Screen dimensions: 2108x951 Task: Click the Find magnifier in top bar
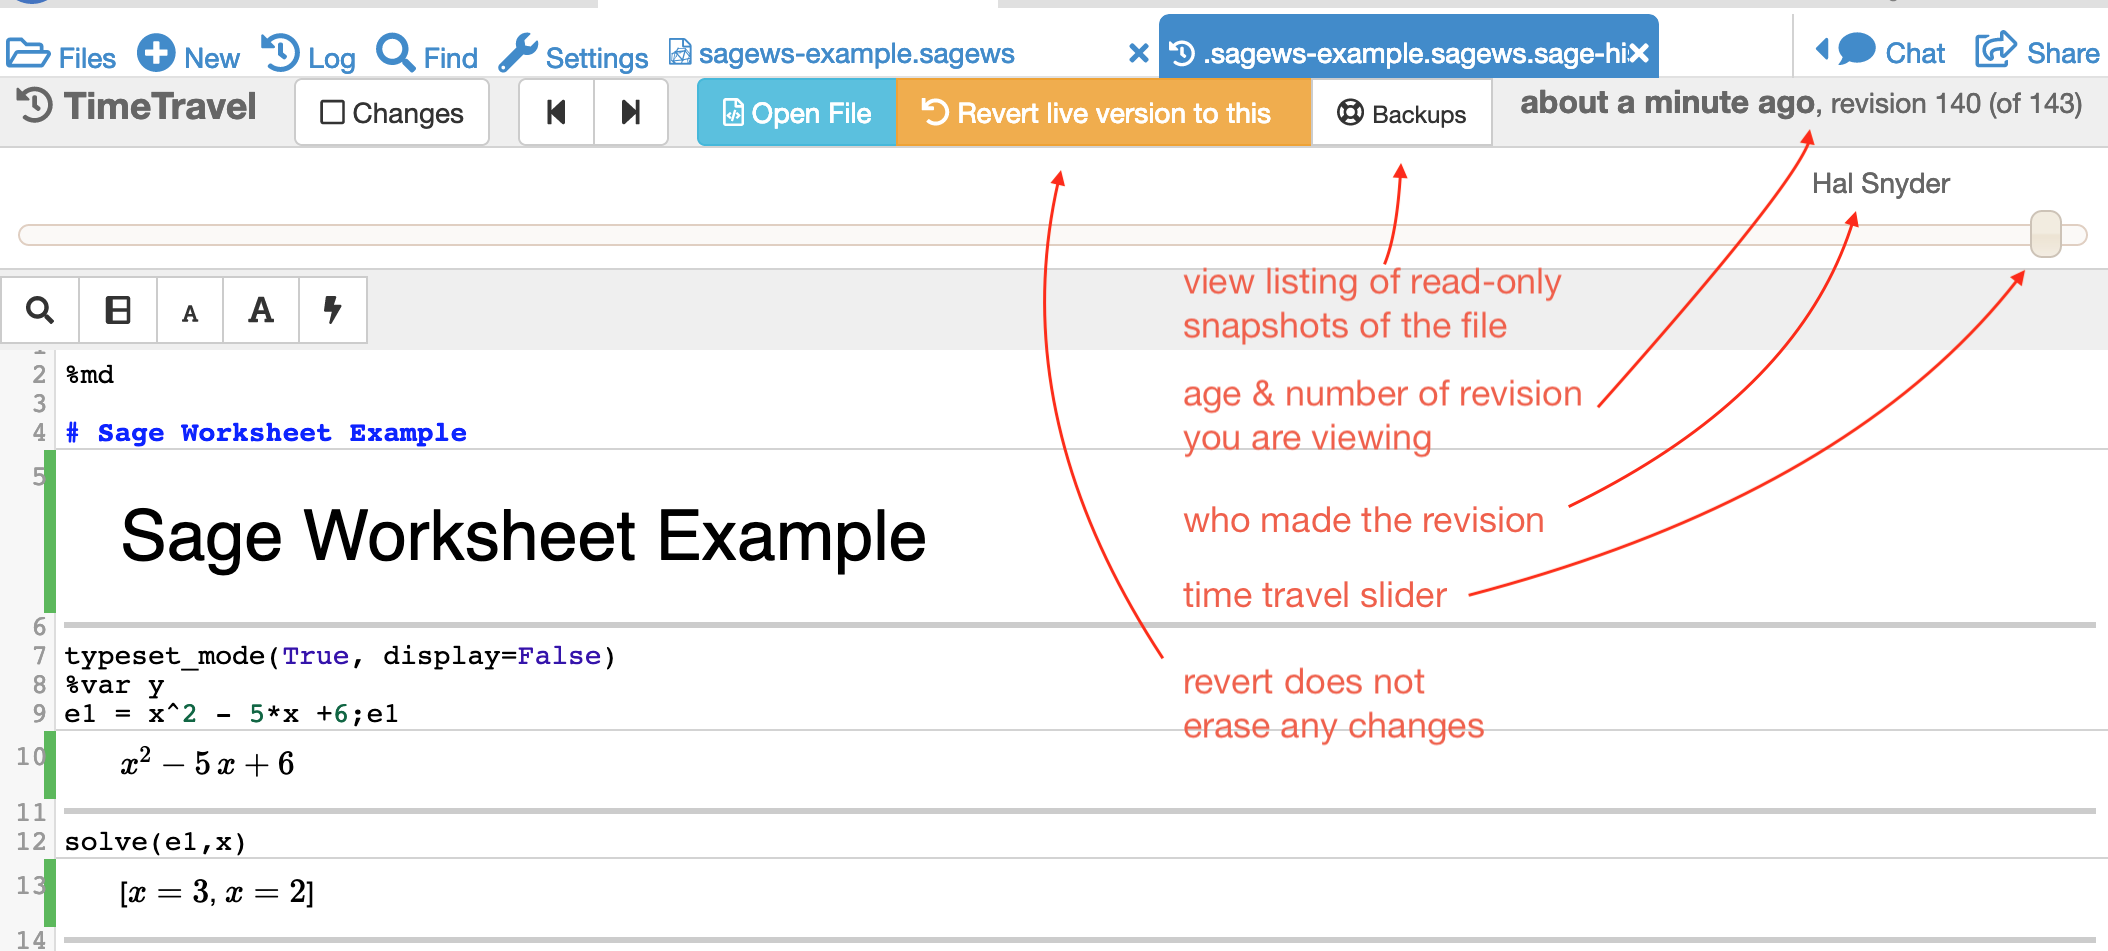coord(396,53)
